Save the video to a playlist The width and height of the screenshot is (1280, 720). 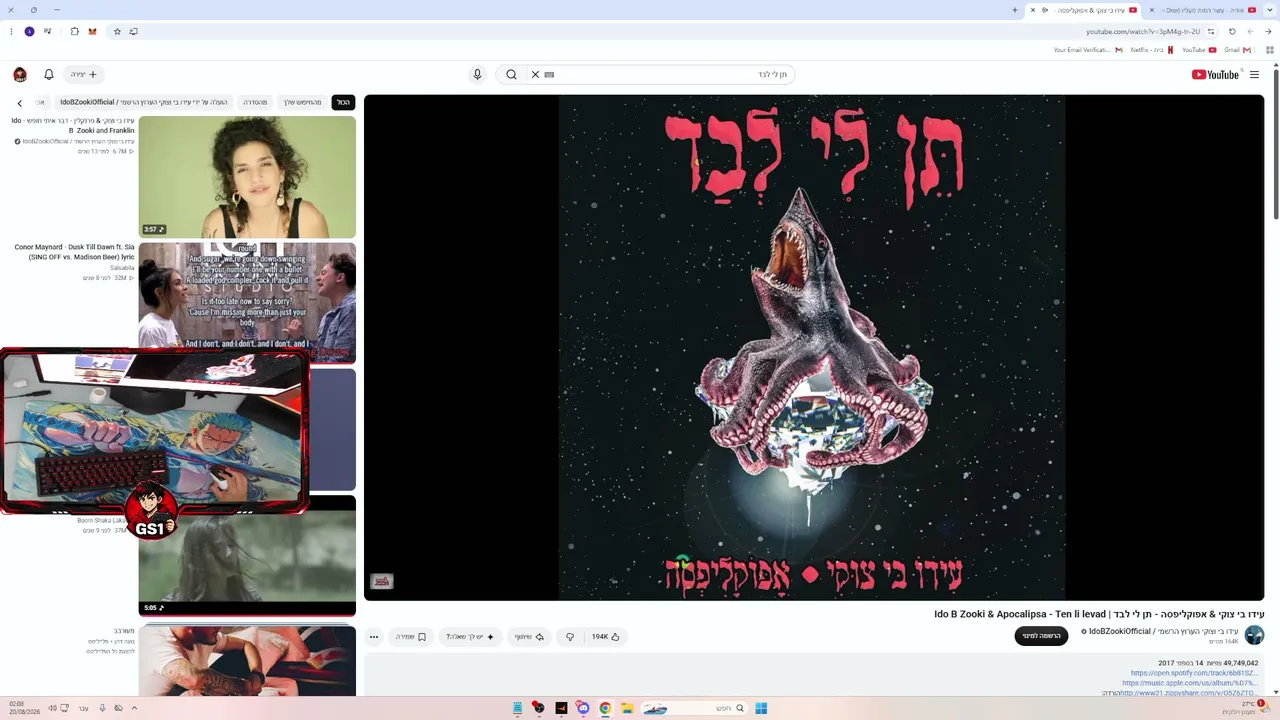click(411, 636)
